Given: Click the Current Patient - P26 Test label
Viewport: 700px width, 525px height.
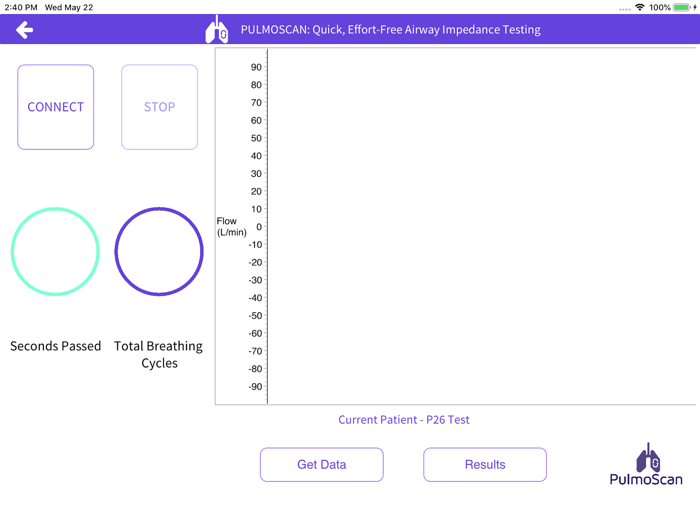Looking at the screenshot, I should pos(404,420).
